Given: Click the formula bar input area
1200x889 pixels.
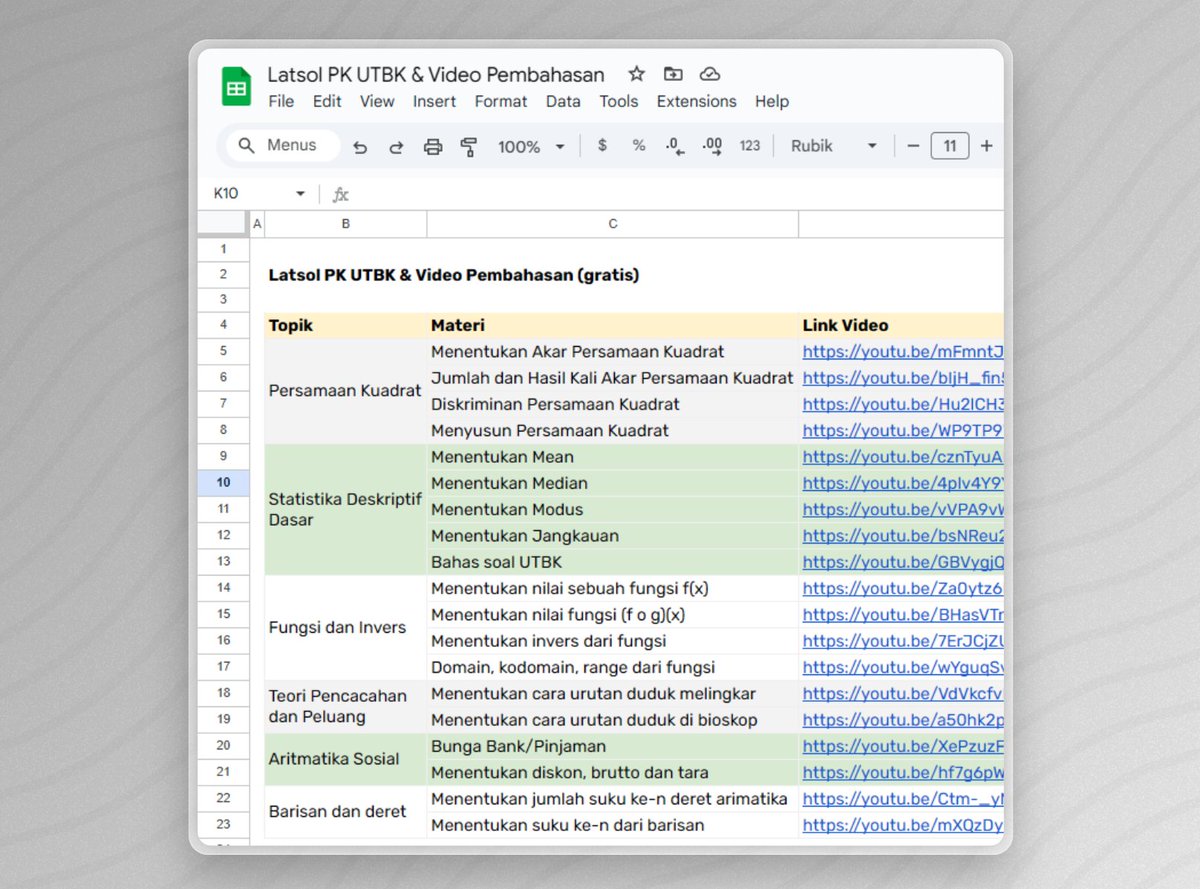Looking at the screenshot, I should 680,194.
